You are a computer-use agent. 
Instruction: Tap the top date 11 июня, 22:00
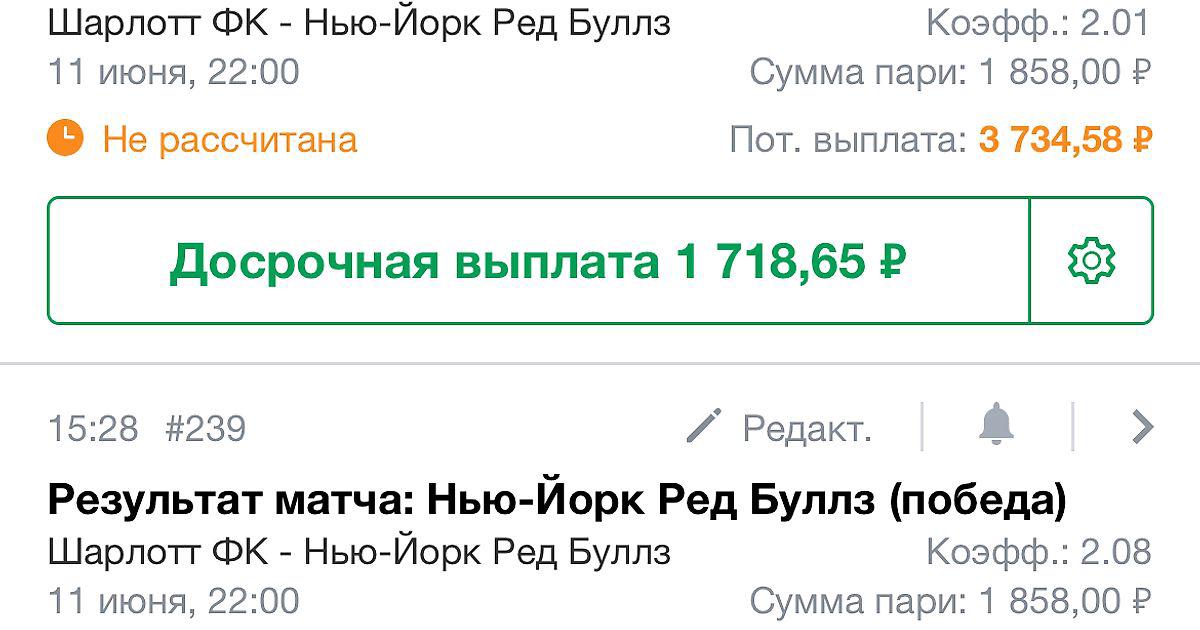pyautogui.click(x=173, y=72)
